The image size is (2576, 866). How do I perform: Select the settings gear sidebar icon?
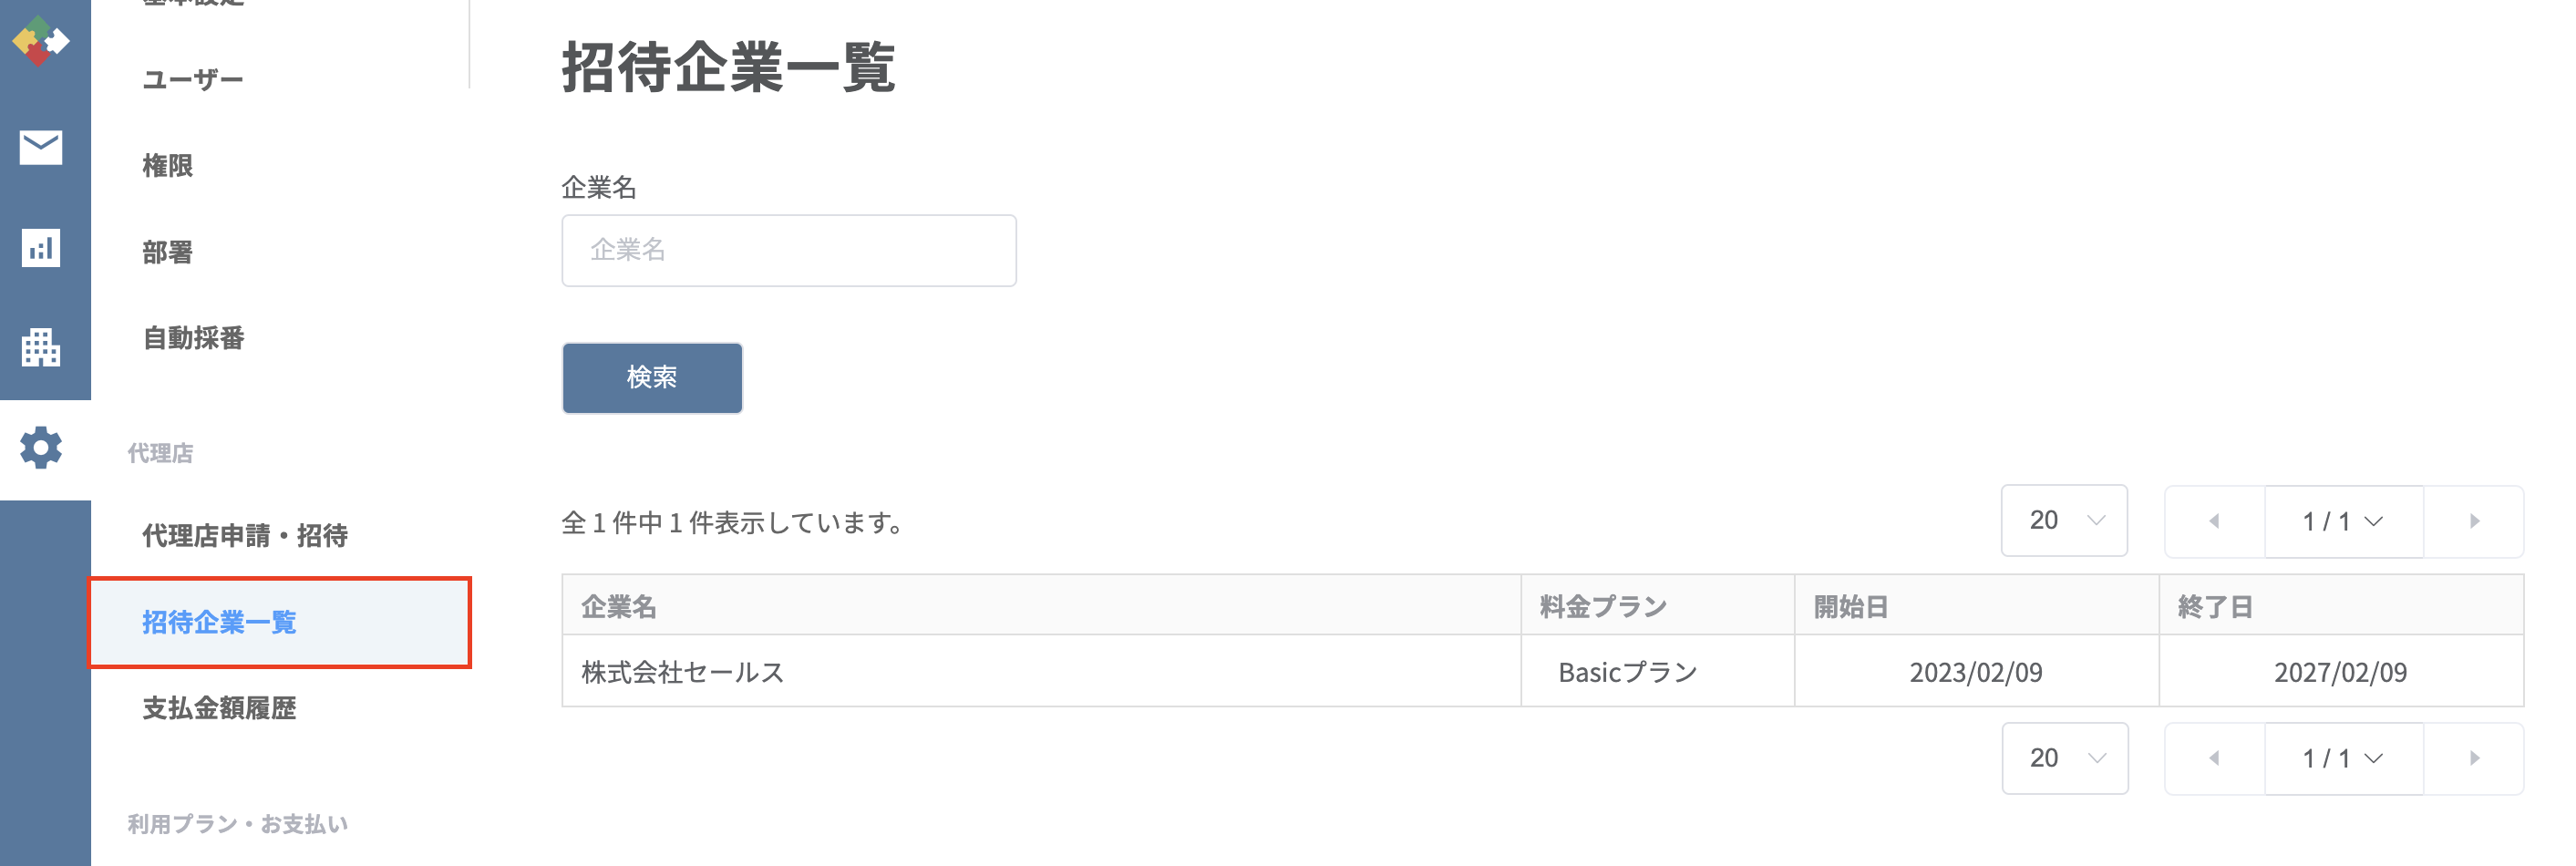click(x=41, y=448)
